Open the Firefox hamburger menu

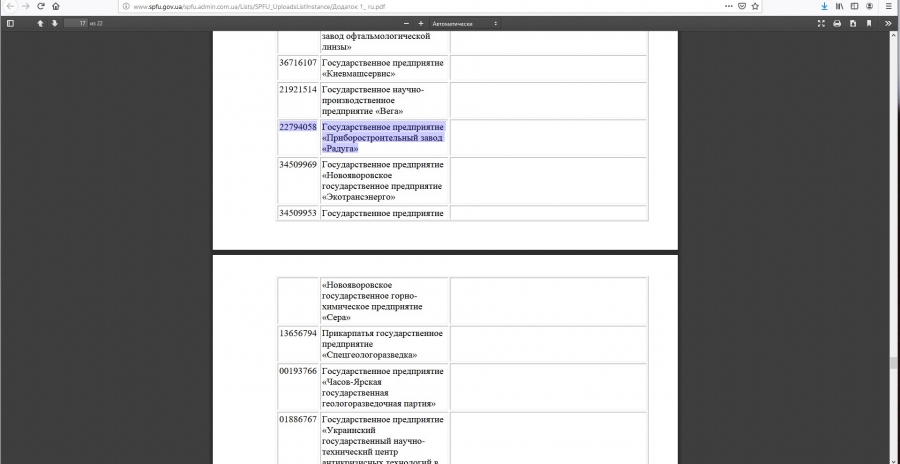point(888,6)
